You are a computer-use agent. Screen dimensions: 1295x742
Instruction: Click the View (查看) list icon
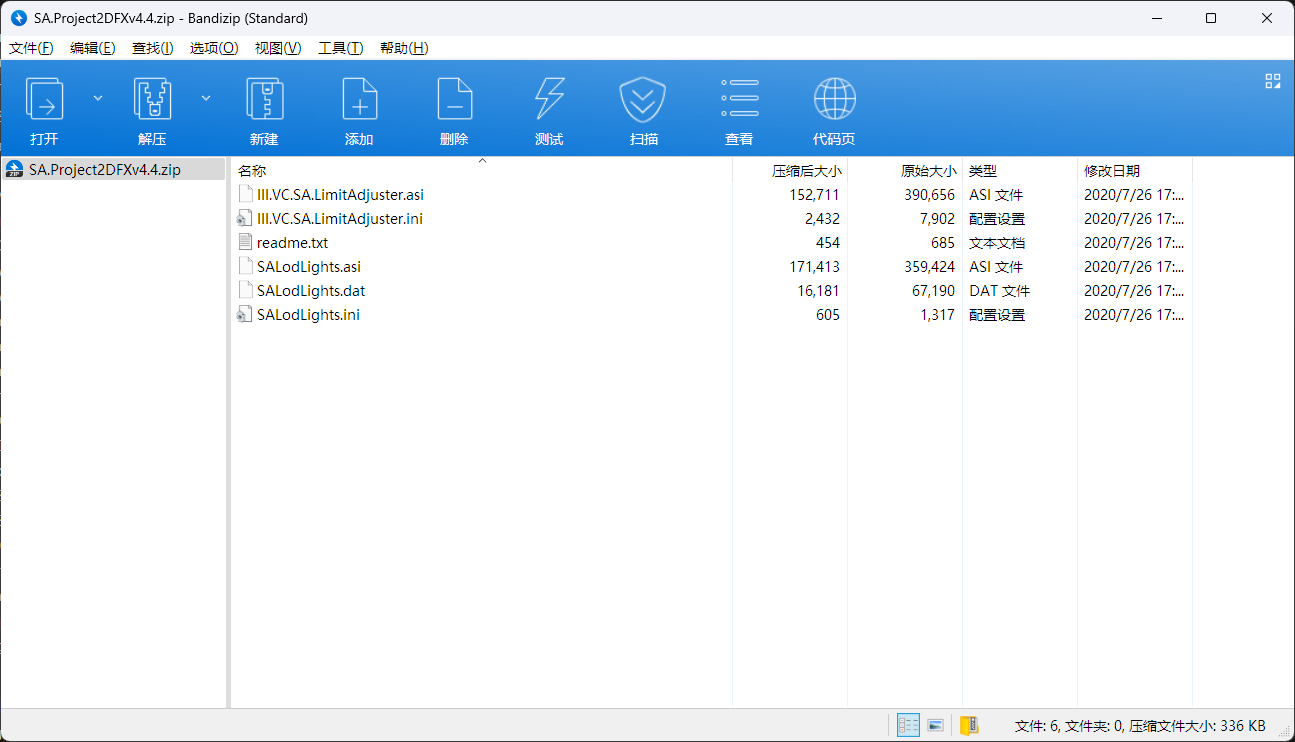coord(739,100)
